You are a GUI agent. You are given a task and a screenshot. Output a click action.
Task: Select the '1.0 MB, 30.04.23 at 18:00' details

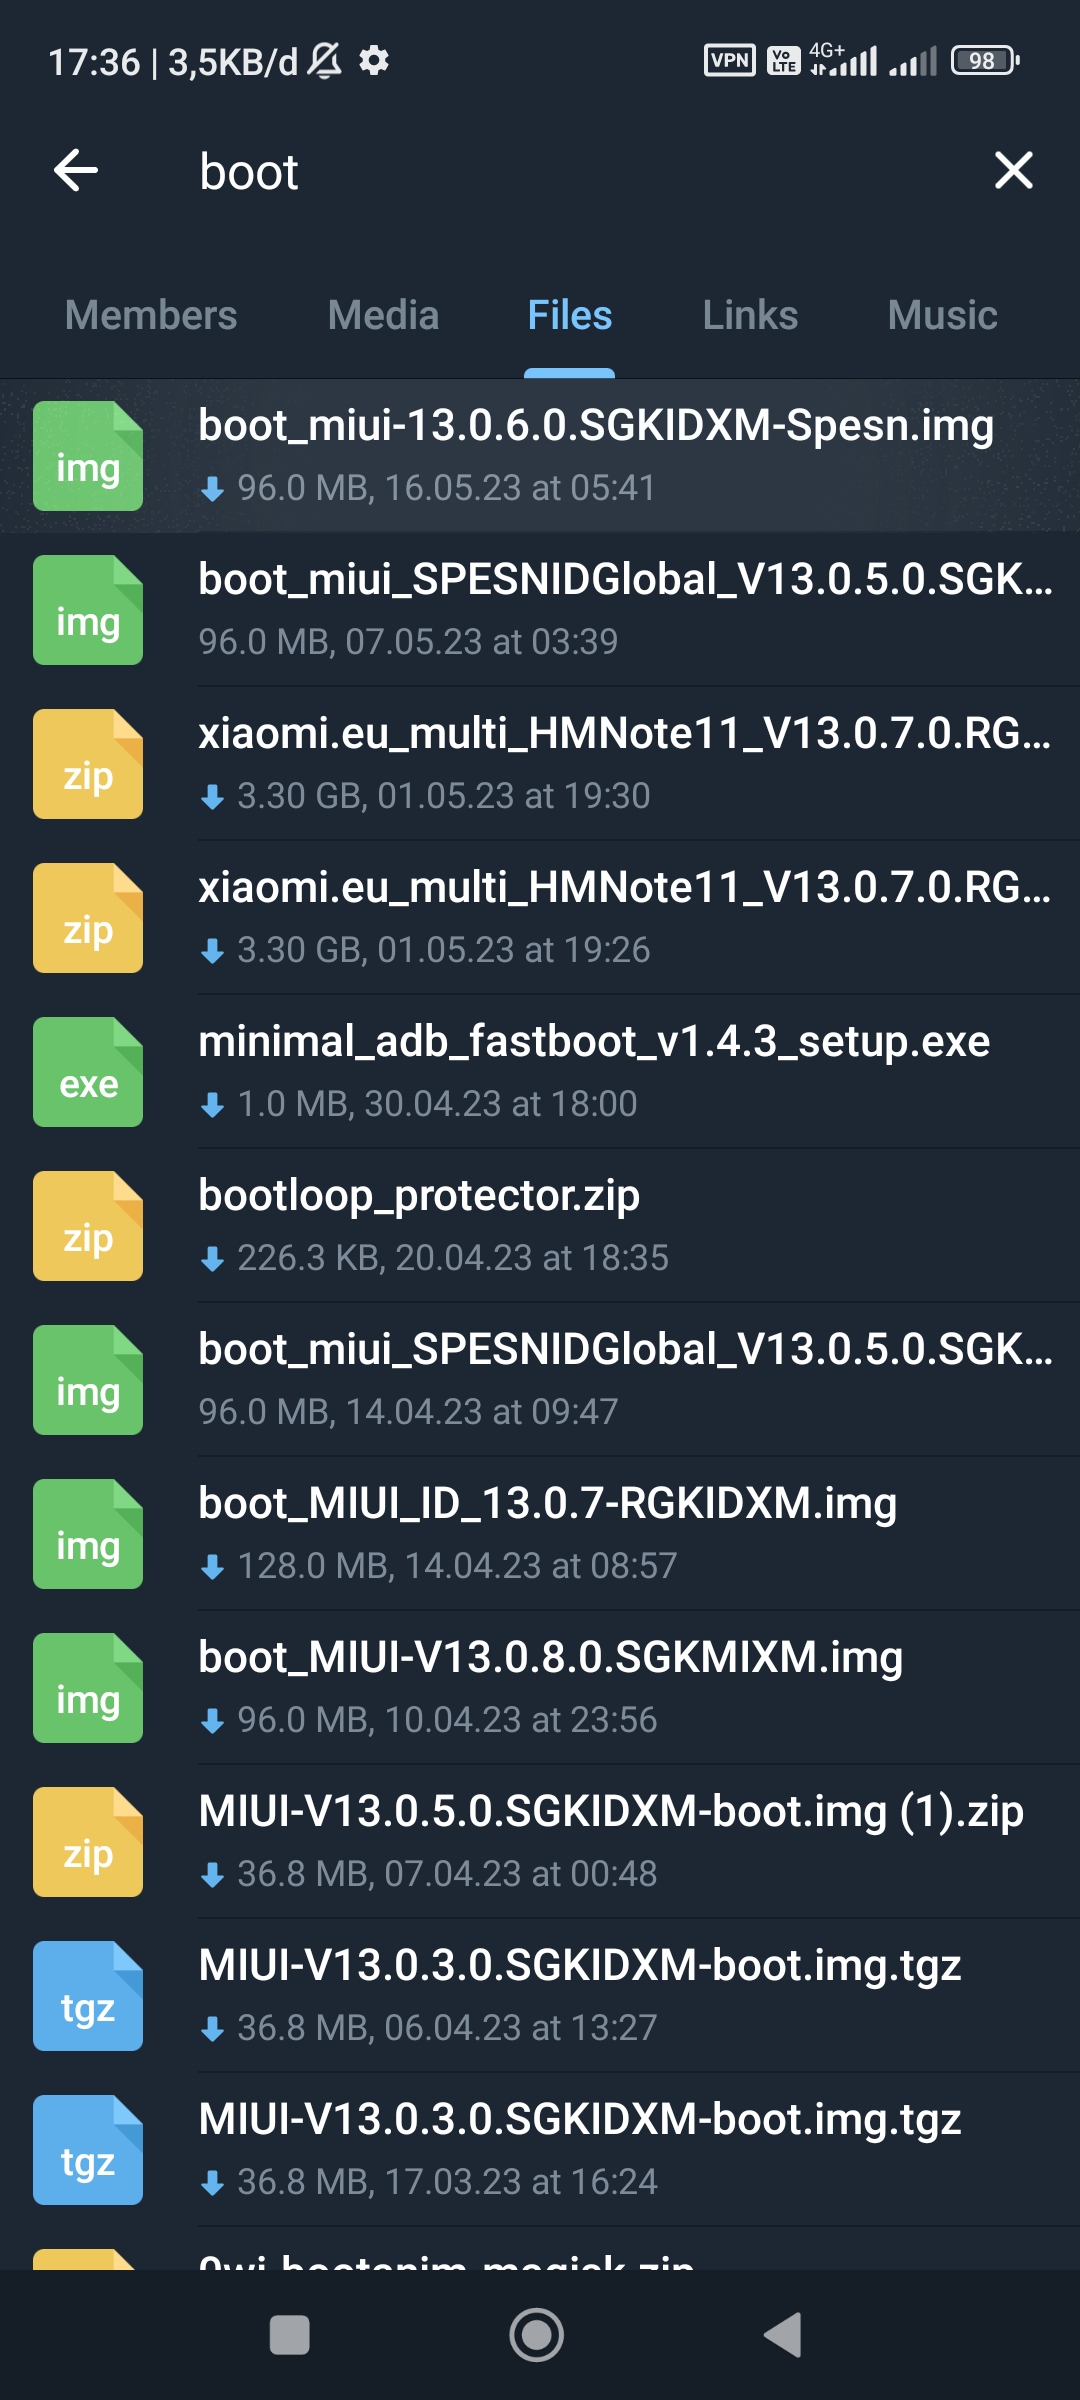click(437, 1104)
